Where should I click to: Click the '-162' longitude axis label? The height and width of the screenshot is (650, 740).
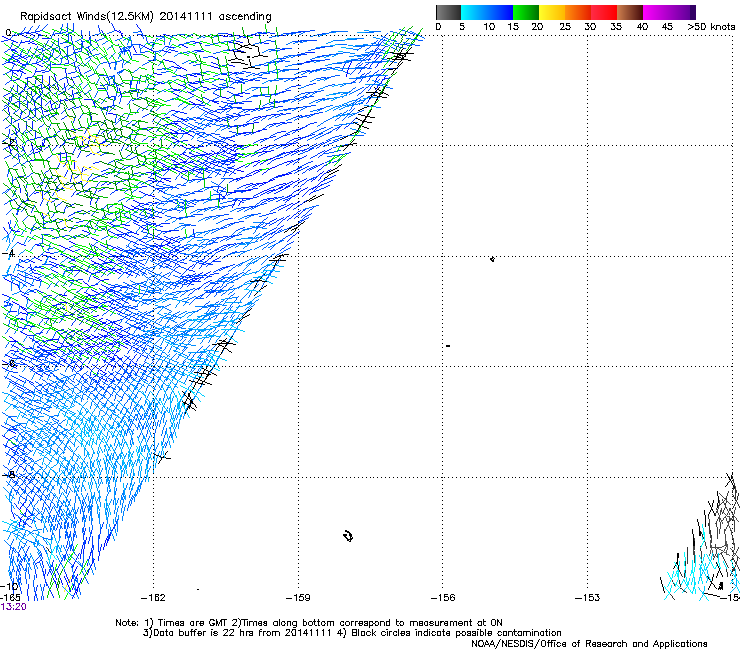153,598
